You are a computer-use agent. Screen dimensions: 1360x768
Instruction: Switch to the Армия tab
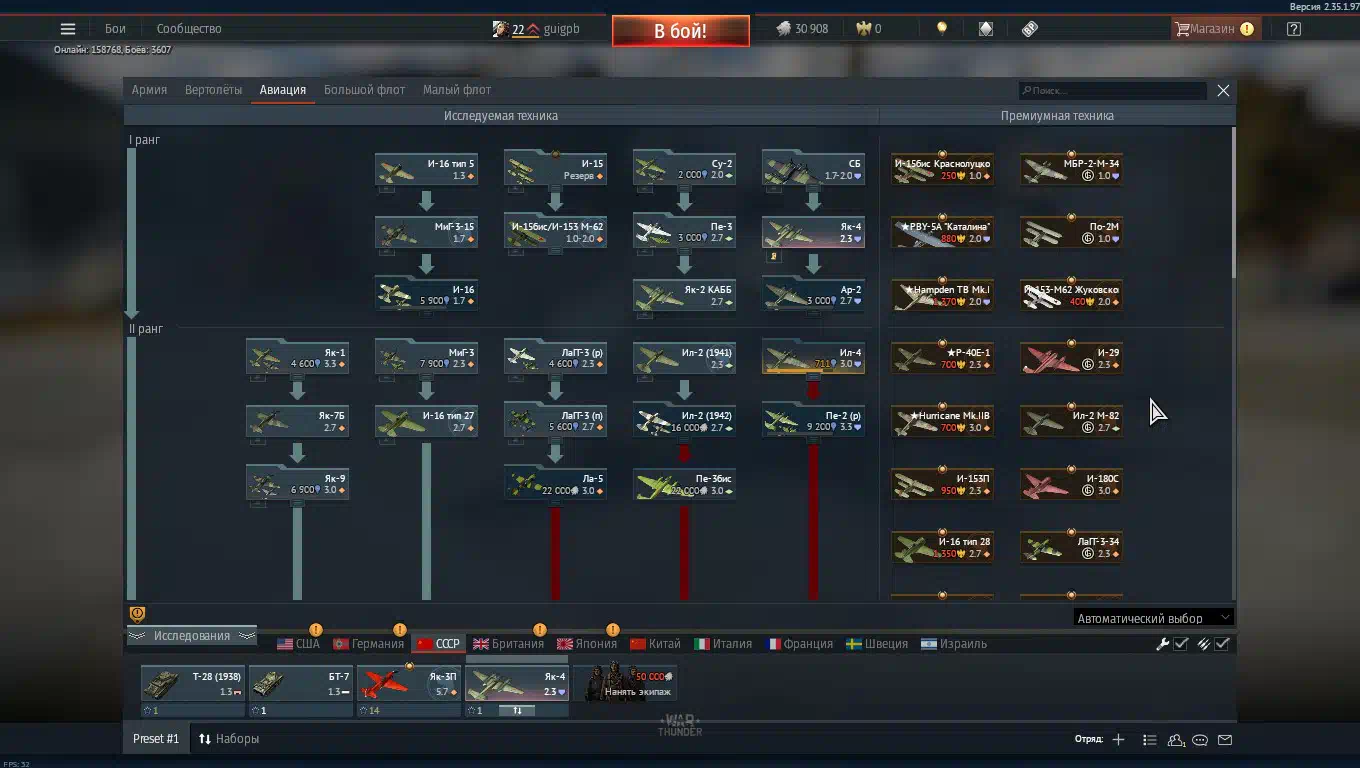[149, 90]
